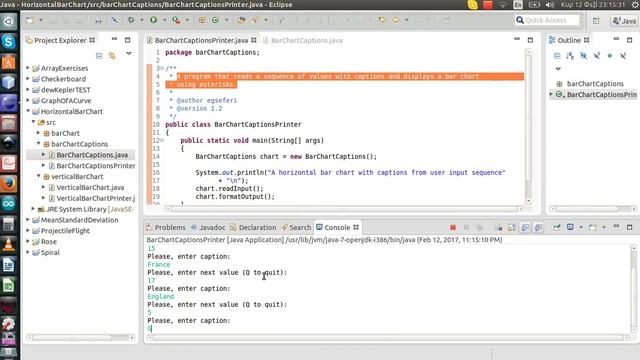
Task: Click the Quick Access search field
Action: point(547,20)
